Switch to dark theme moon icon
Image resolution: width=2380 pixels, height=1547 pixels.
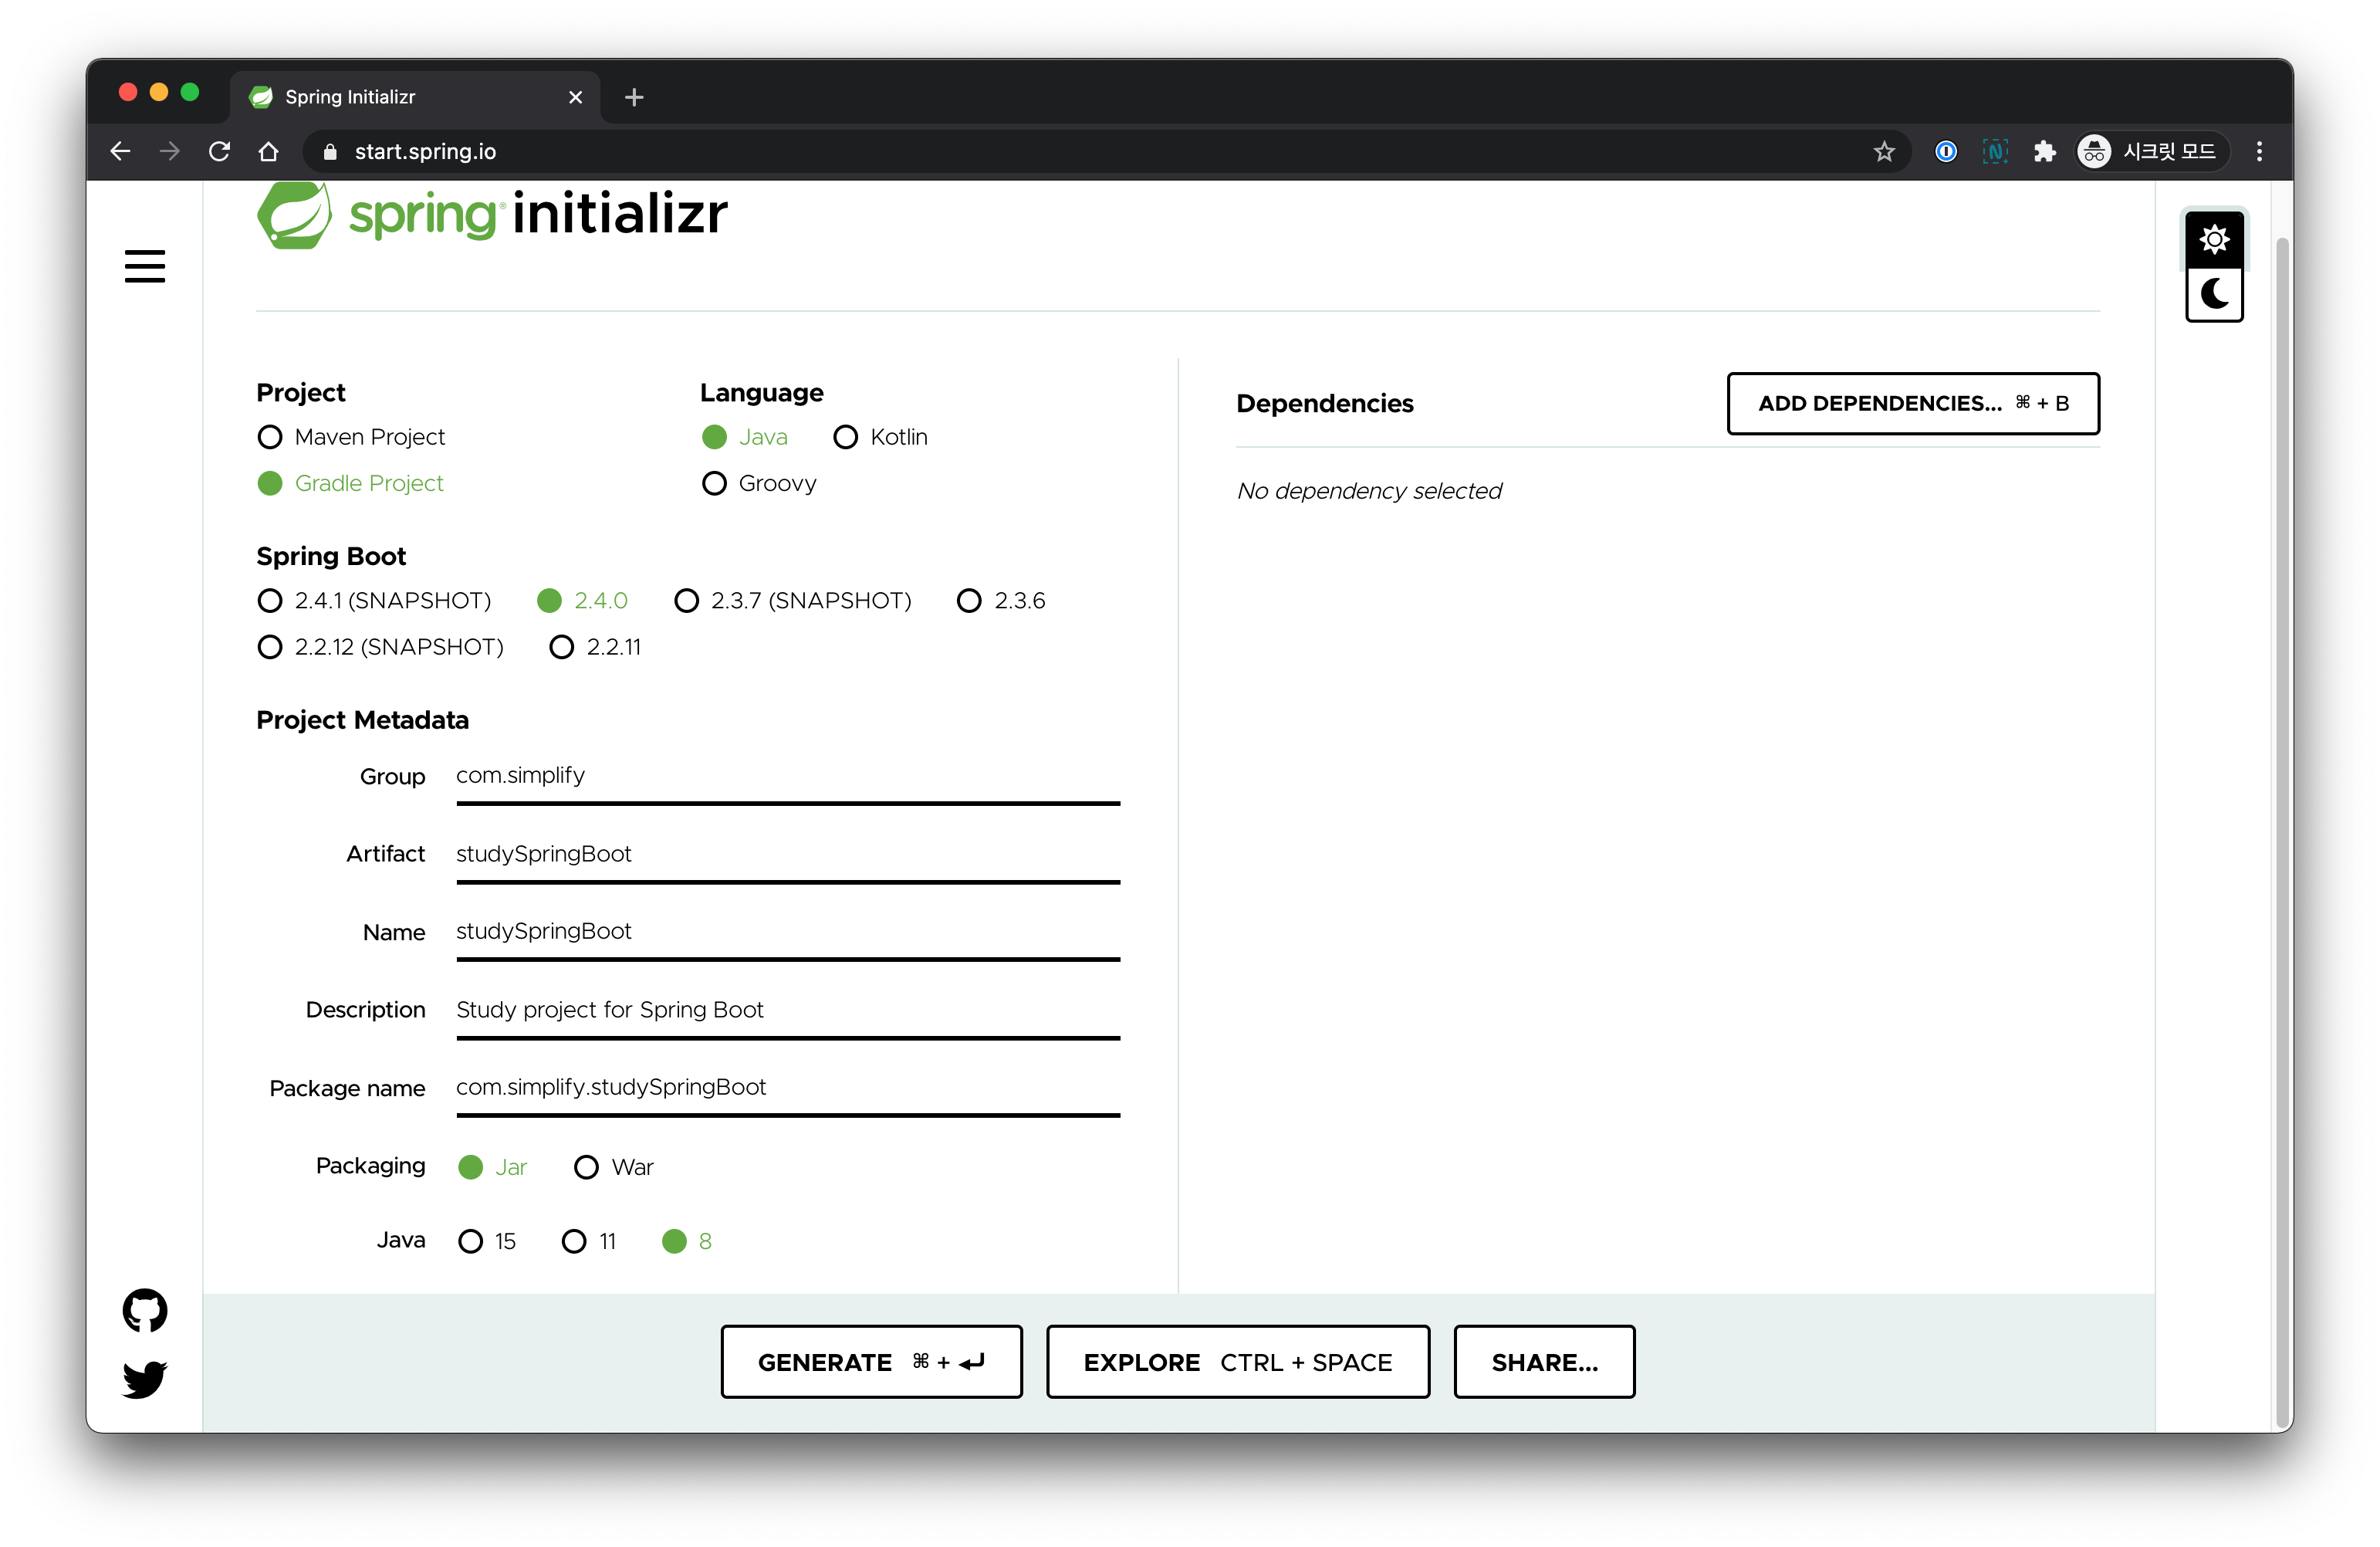[x=2213, y=295]
